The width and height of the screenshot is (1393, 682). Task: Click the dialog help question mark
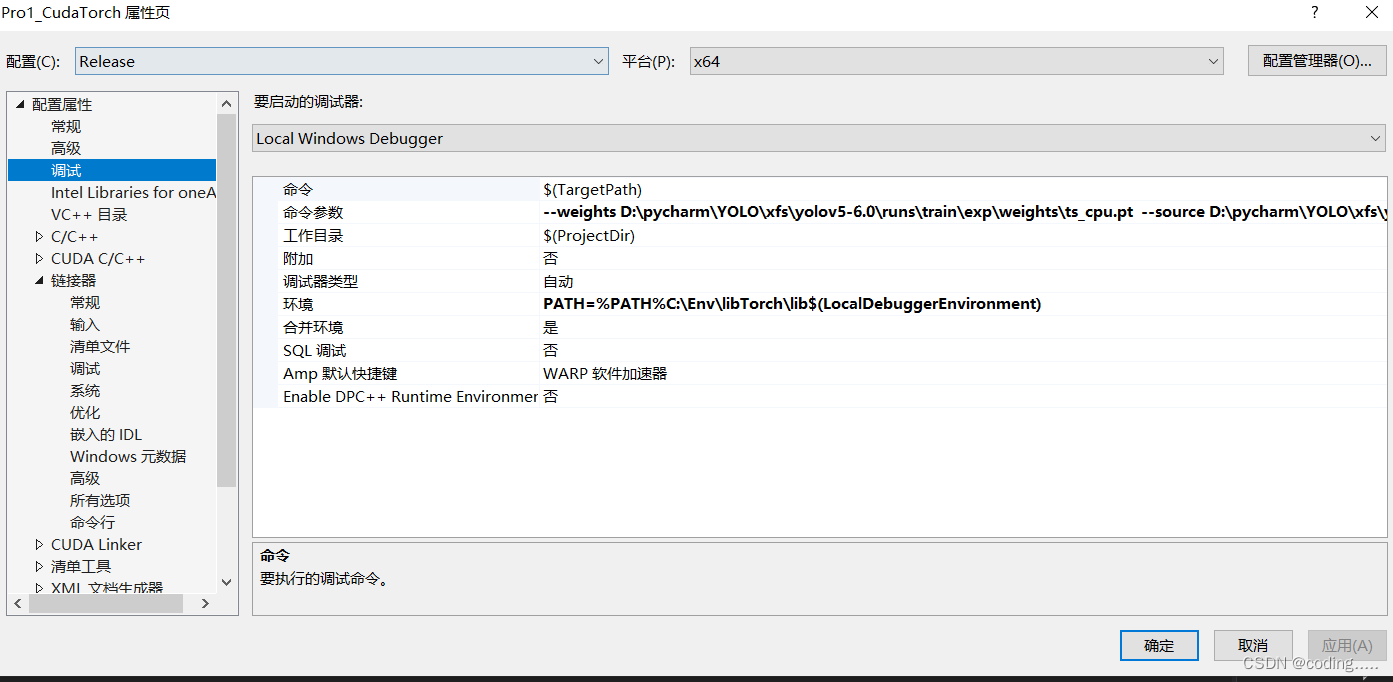coord(1314,12)
